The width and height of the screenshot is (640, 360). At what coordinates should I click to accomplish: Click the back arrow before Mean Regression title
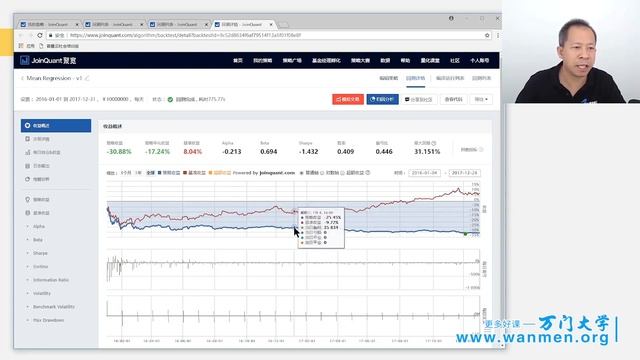22,78
